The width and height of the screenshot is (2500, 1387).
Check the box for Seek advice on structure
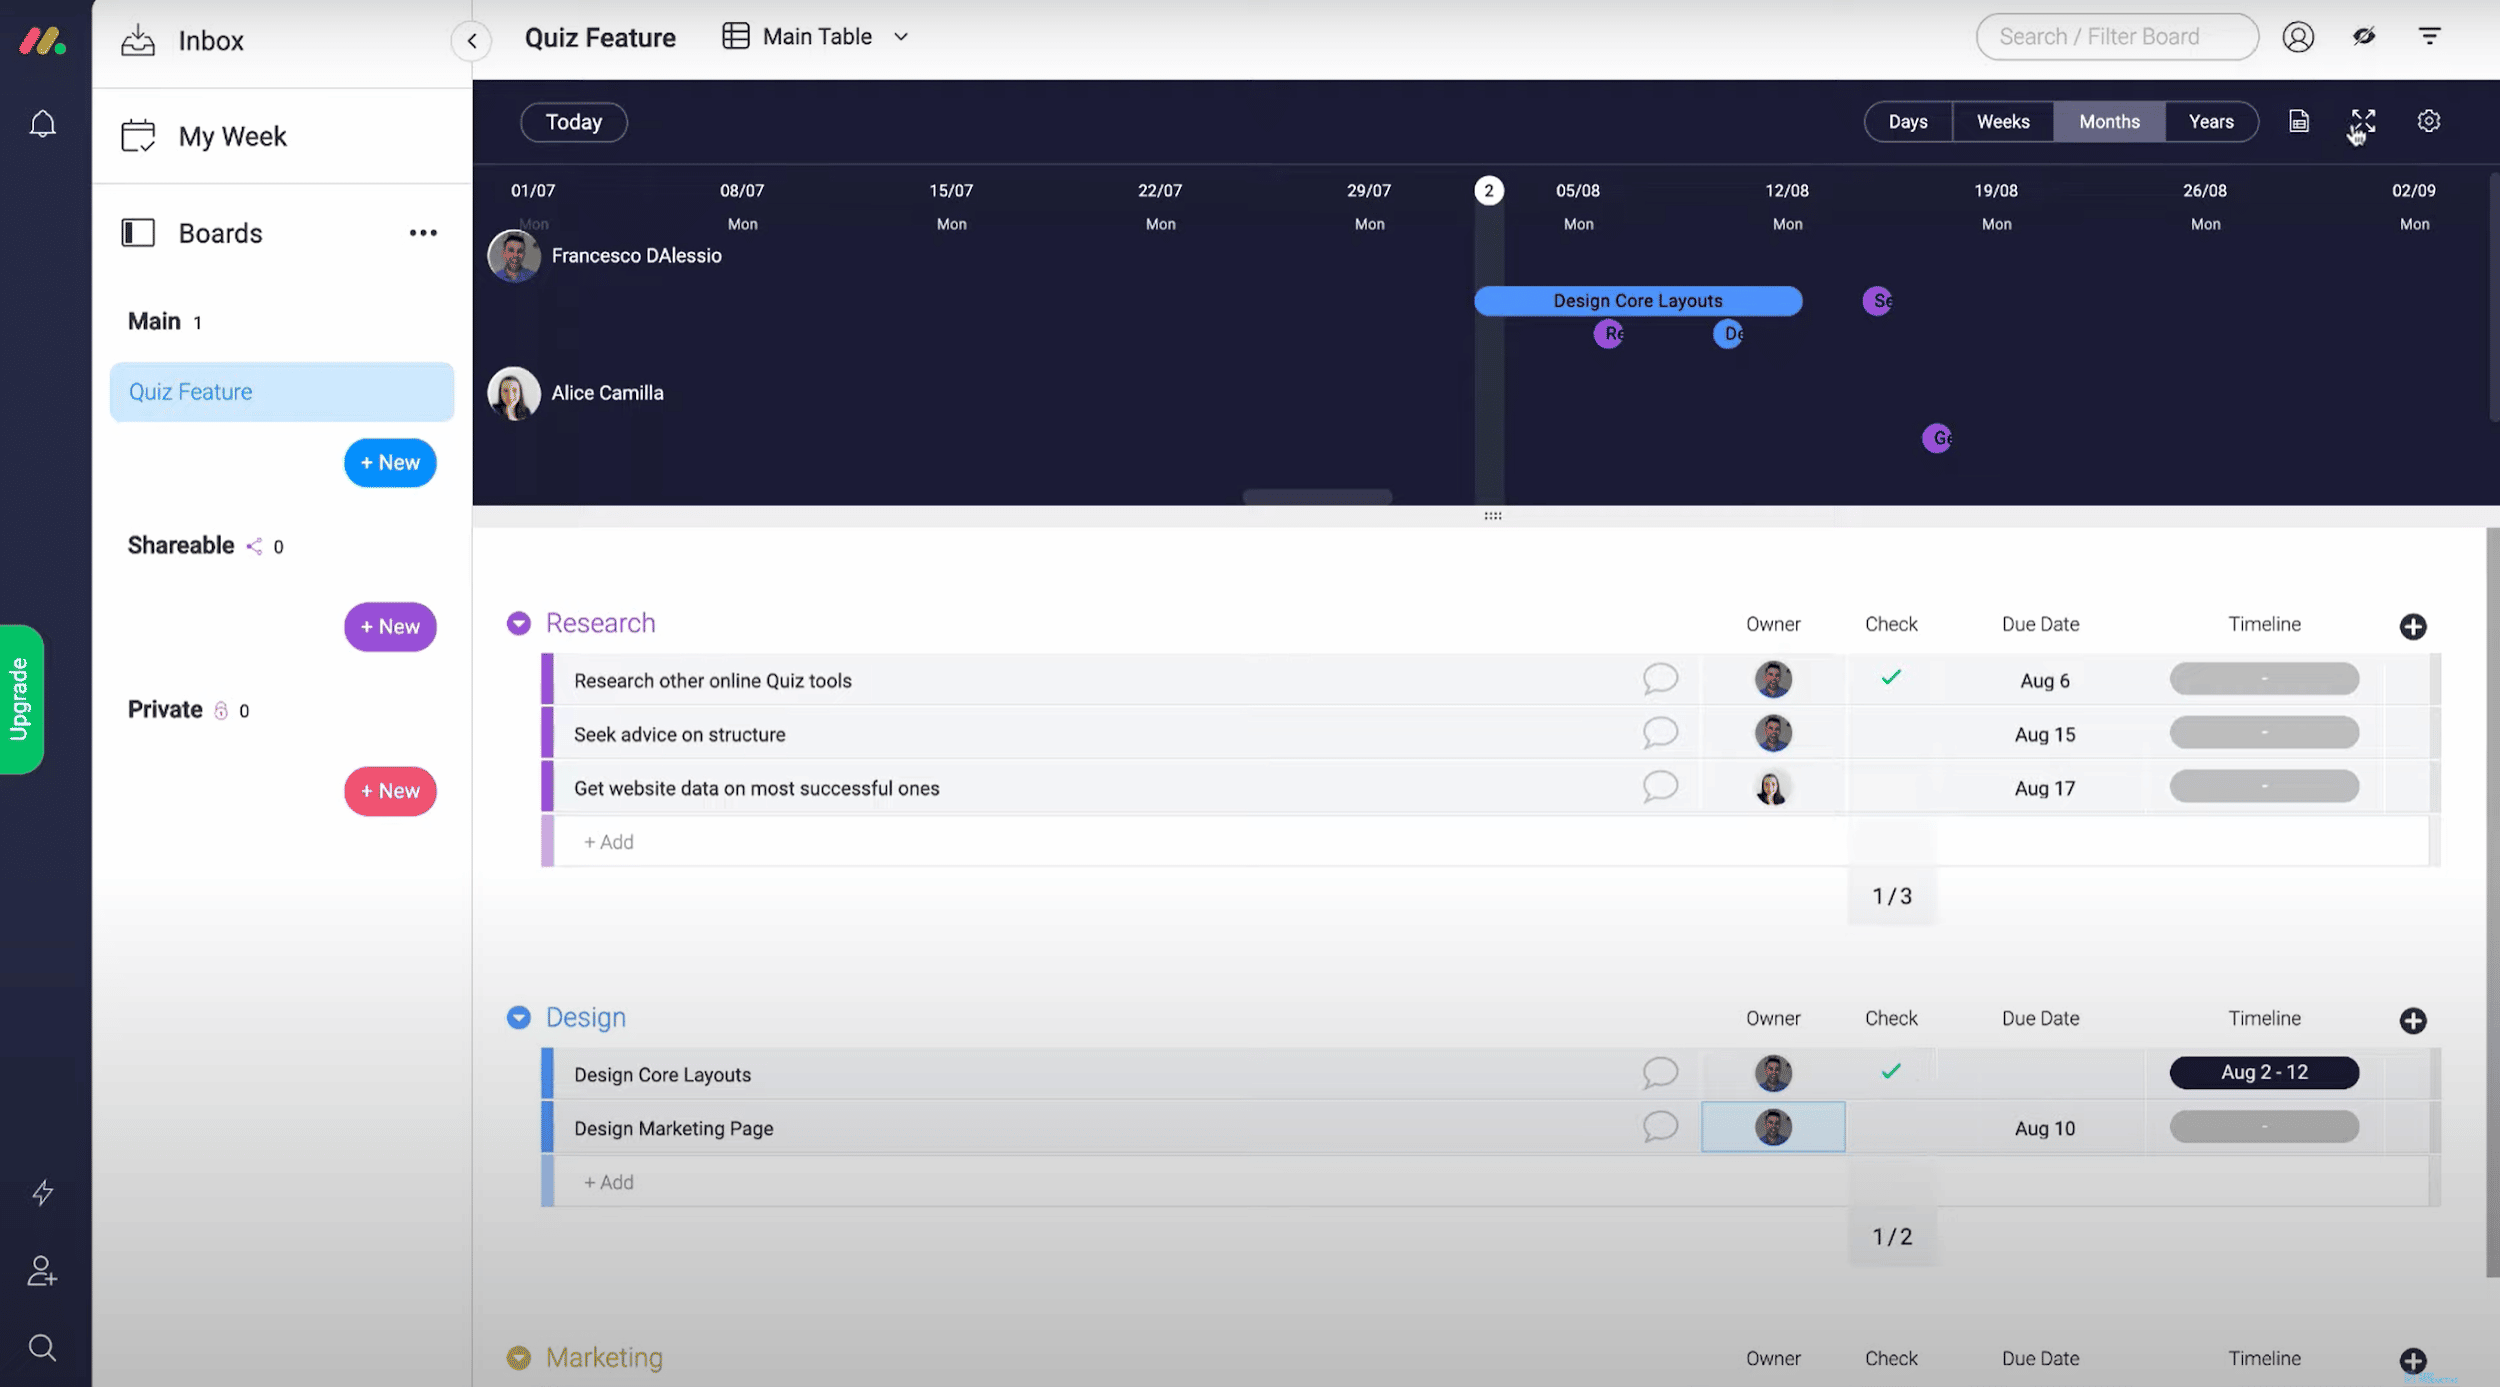(x=1890, y=734)
